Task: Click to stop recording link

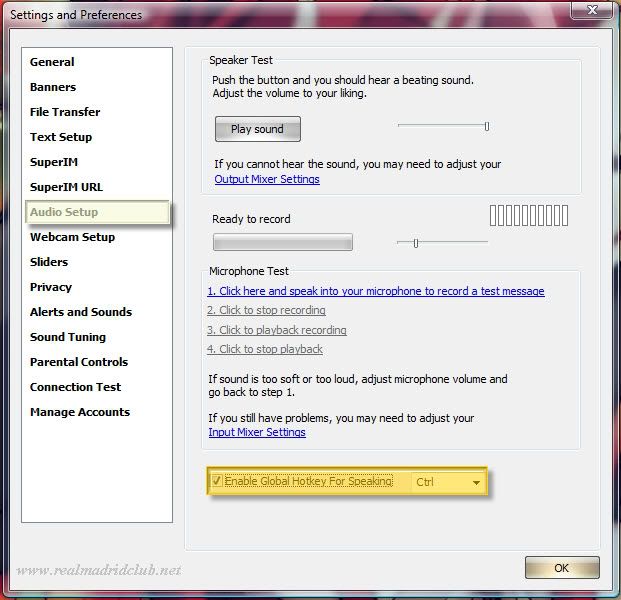Action: pyautogui.click(x=266, y=310)
